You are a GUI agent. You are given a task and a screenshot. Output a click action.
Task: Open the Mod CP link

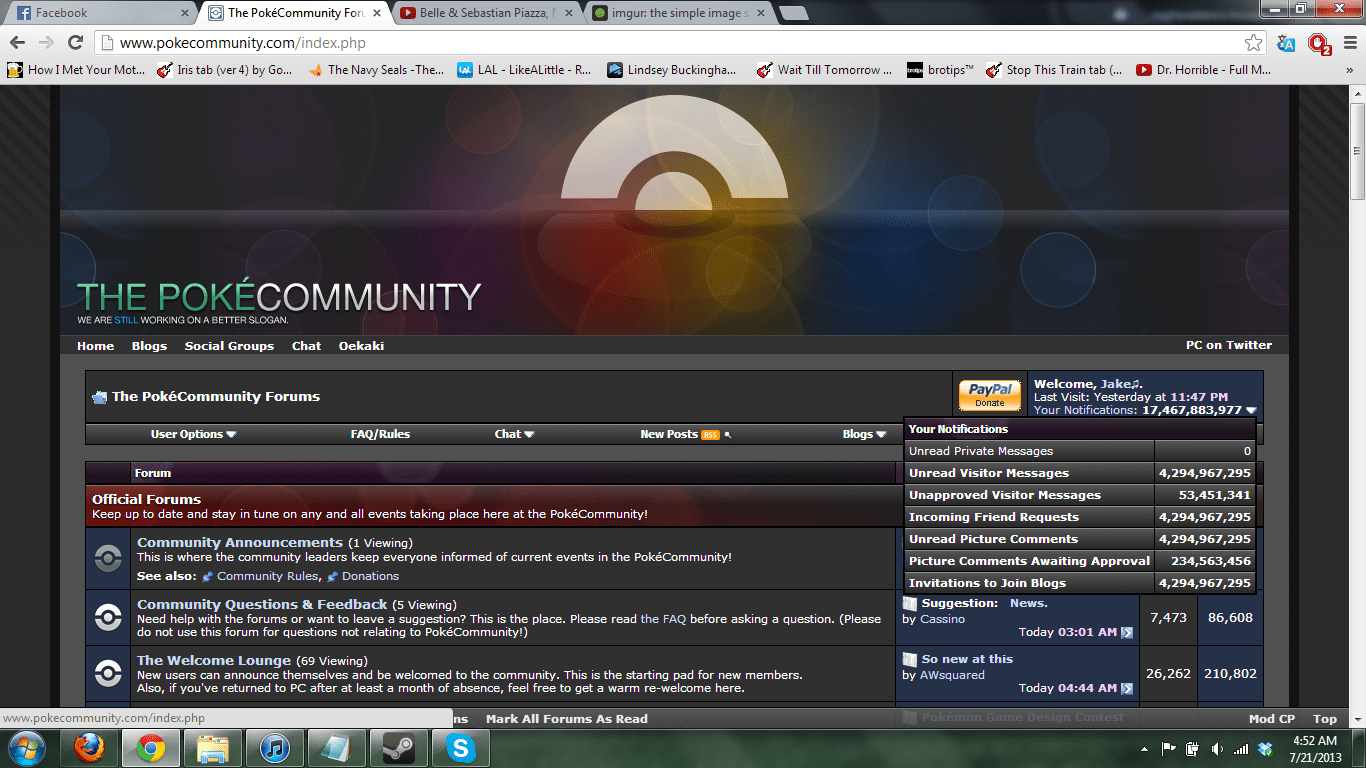pos(1272,719)
